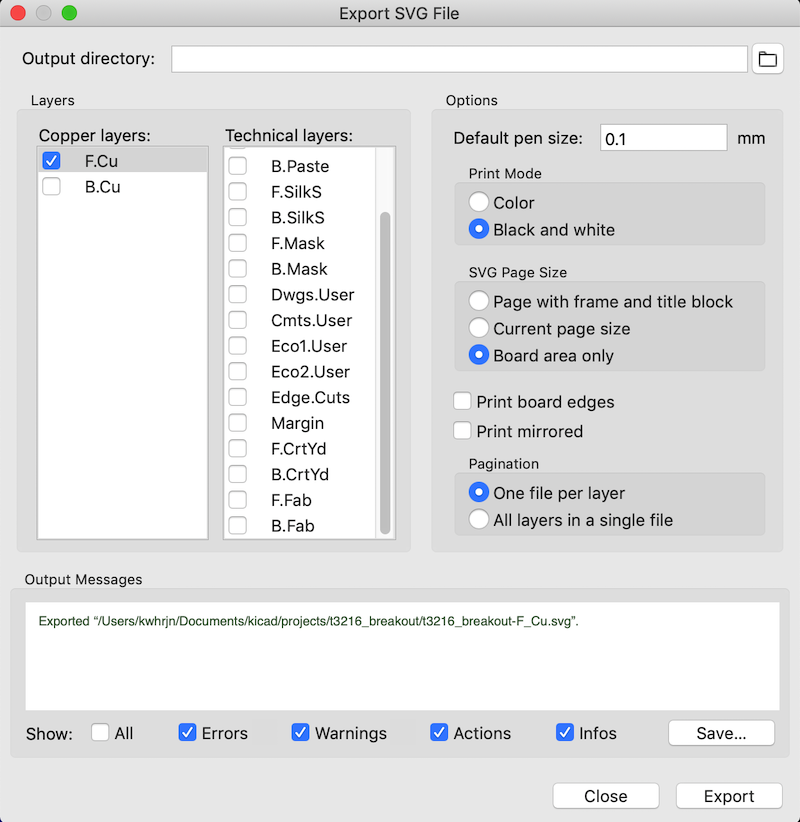Enable Print board edges

click(x=462, y=402)
